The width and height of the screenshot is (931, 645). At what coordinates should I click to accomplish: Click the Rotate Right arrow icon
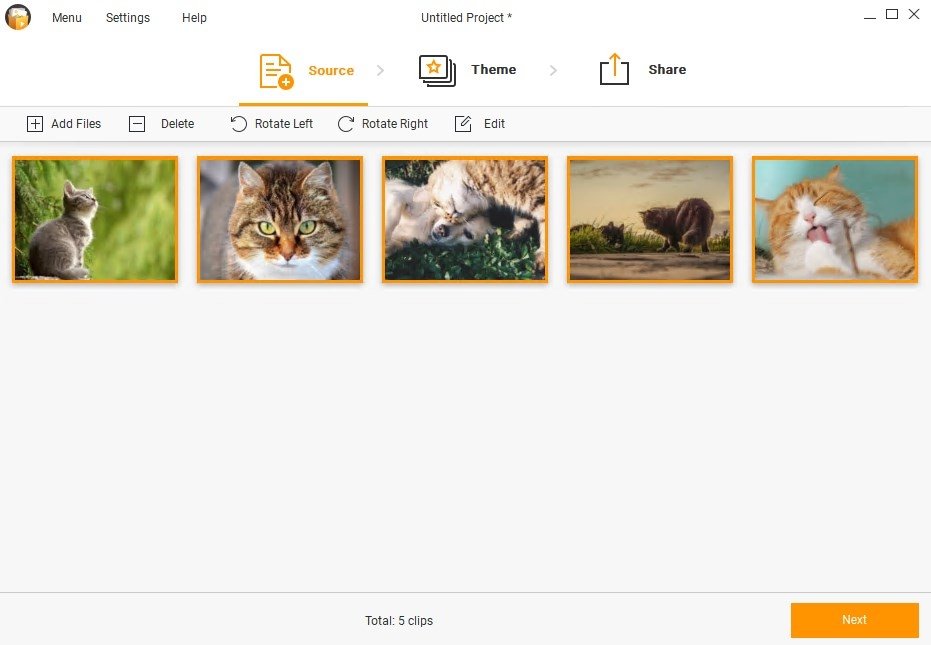click(346, 124)
